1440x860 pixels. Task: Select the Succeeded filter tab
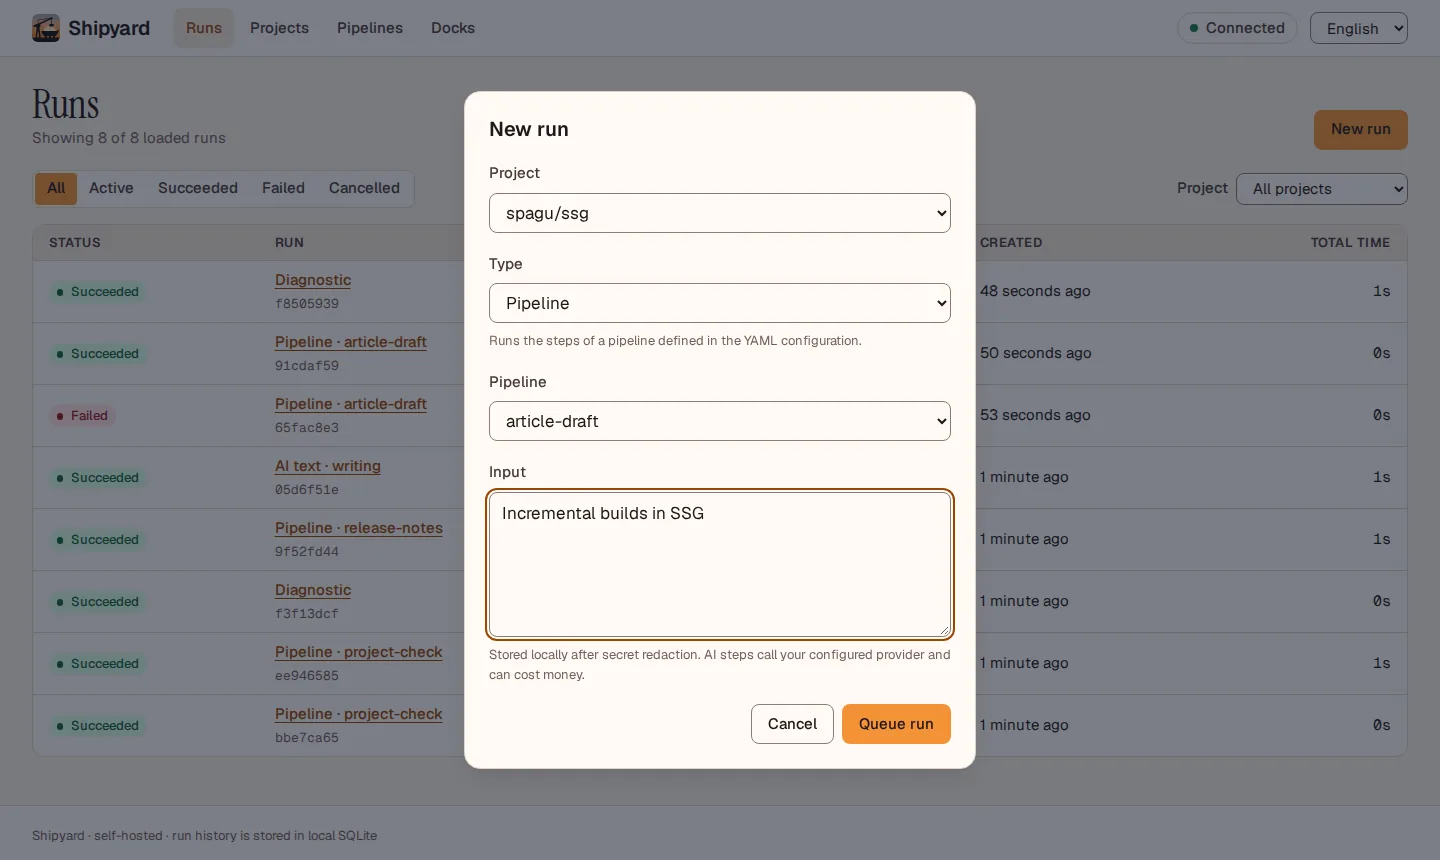pyautogui.click(x=198, y=188)
